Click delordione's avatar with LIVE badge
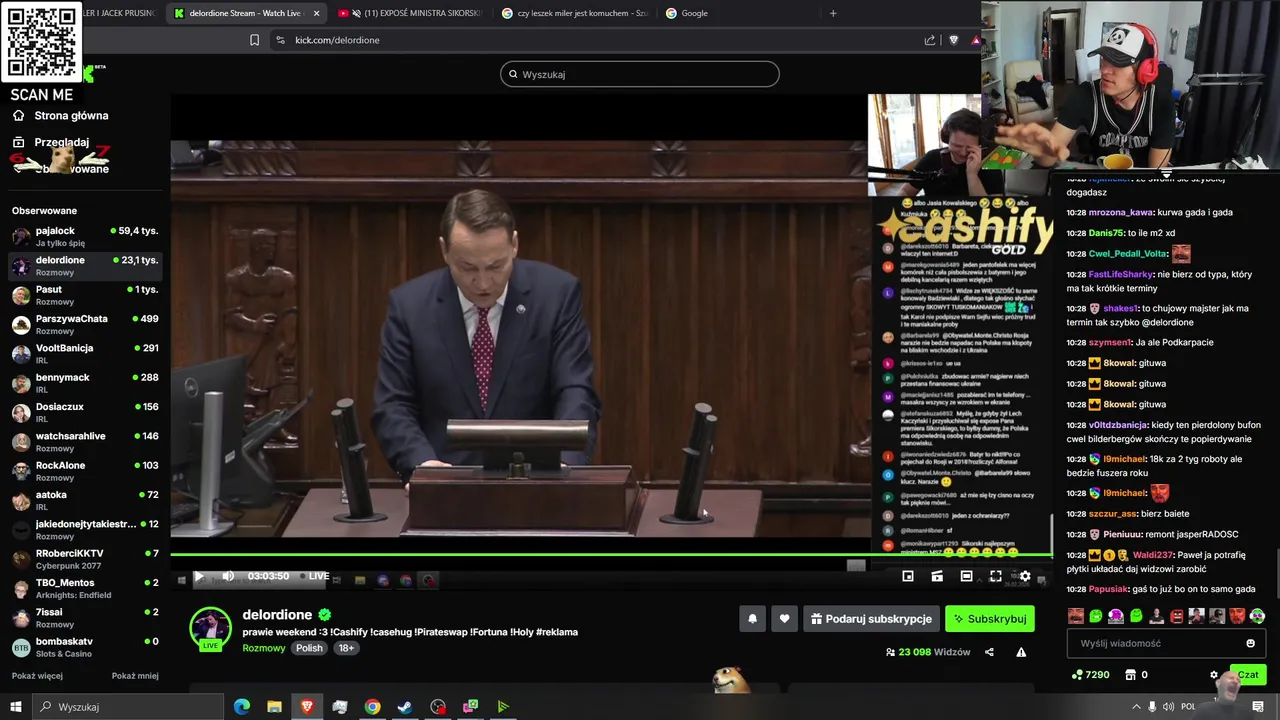This screenshot has width=1280, height=720. (x=210, y=628)
